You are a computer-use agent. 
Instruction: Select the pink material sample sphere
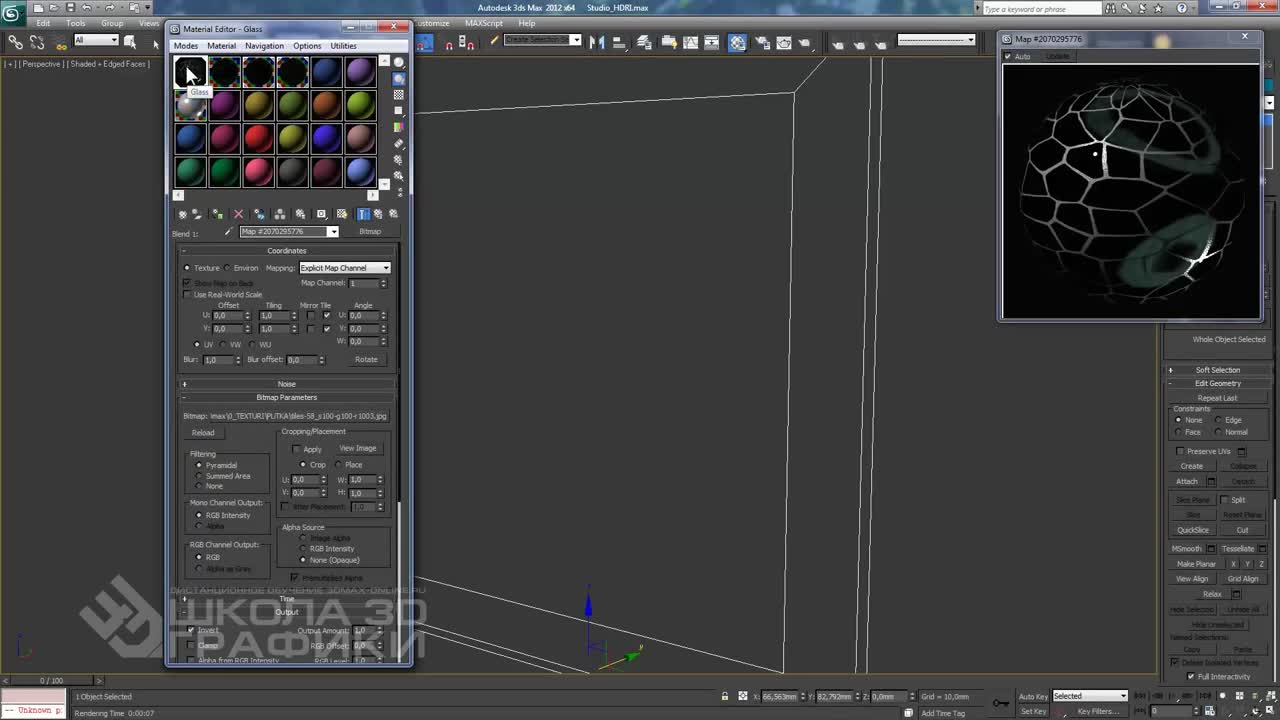(258, 172)
